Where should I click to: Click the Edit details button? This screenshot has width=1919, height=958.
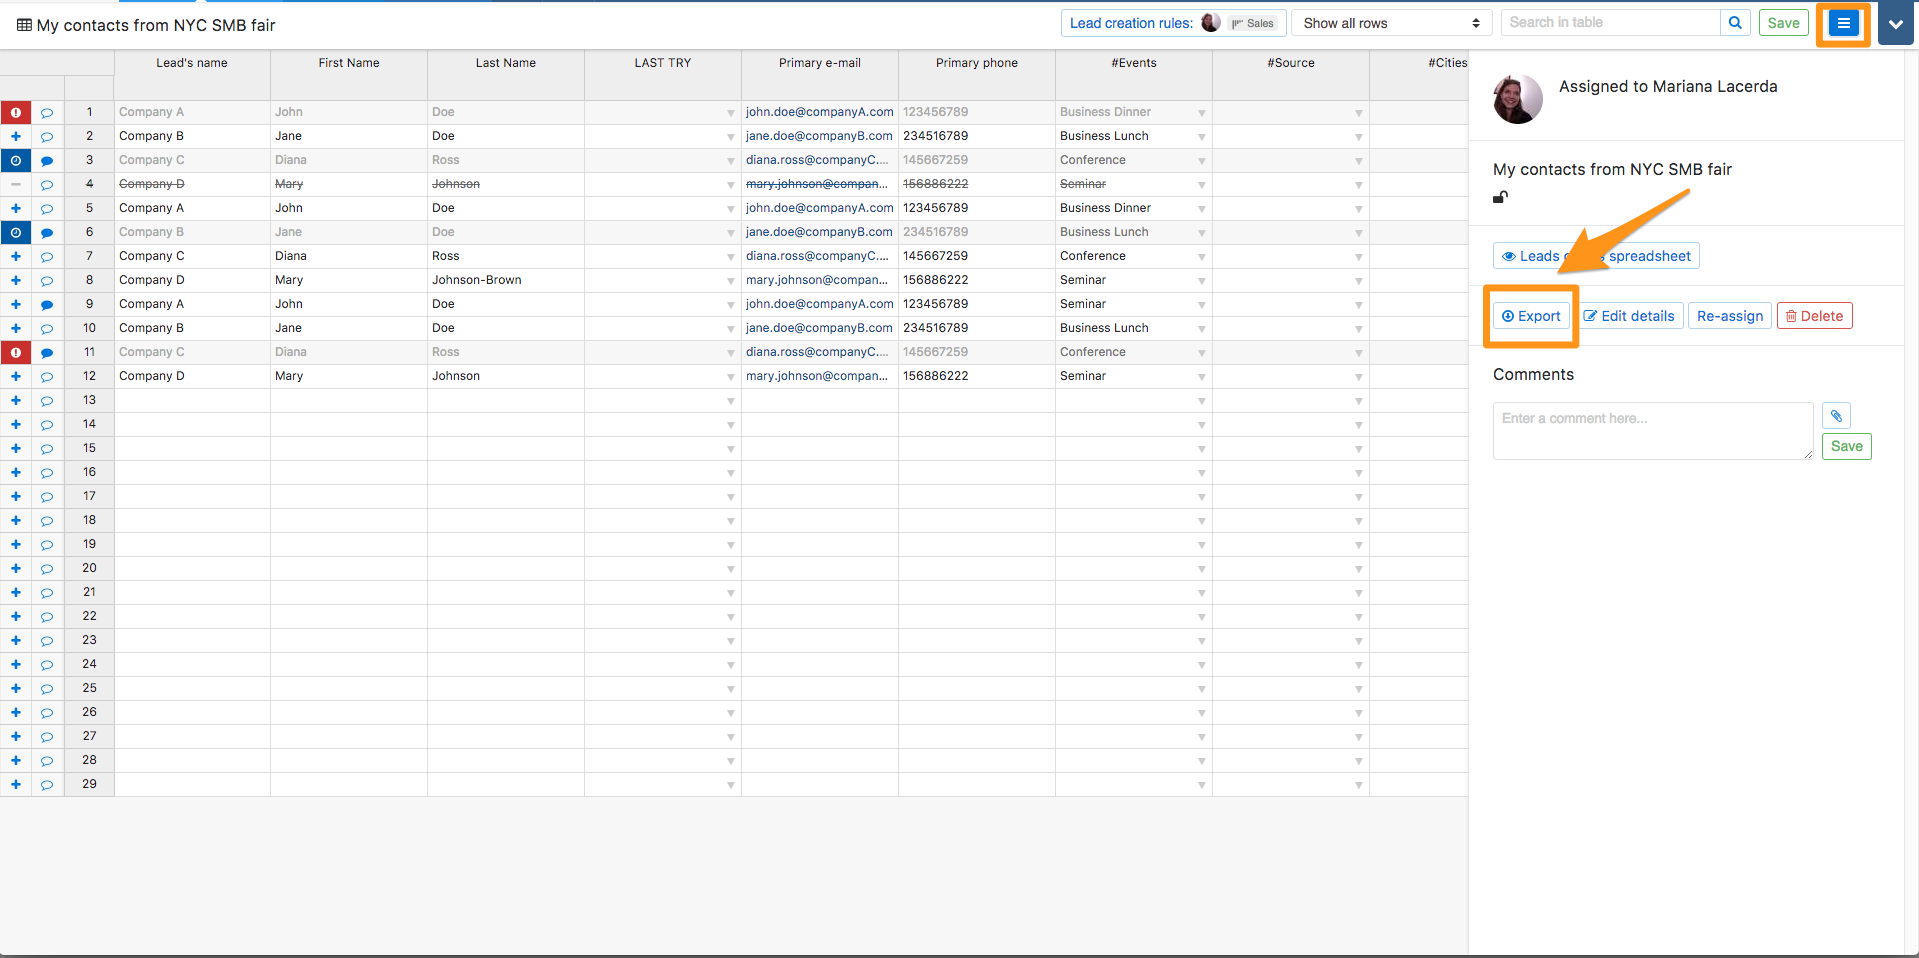click(x=1629, y=316)
